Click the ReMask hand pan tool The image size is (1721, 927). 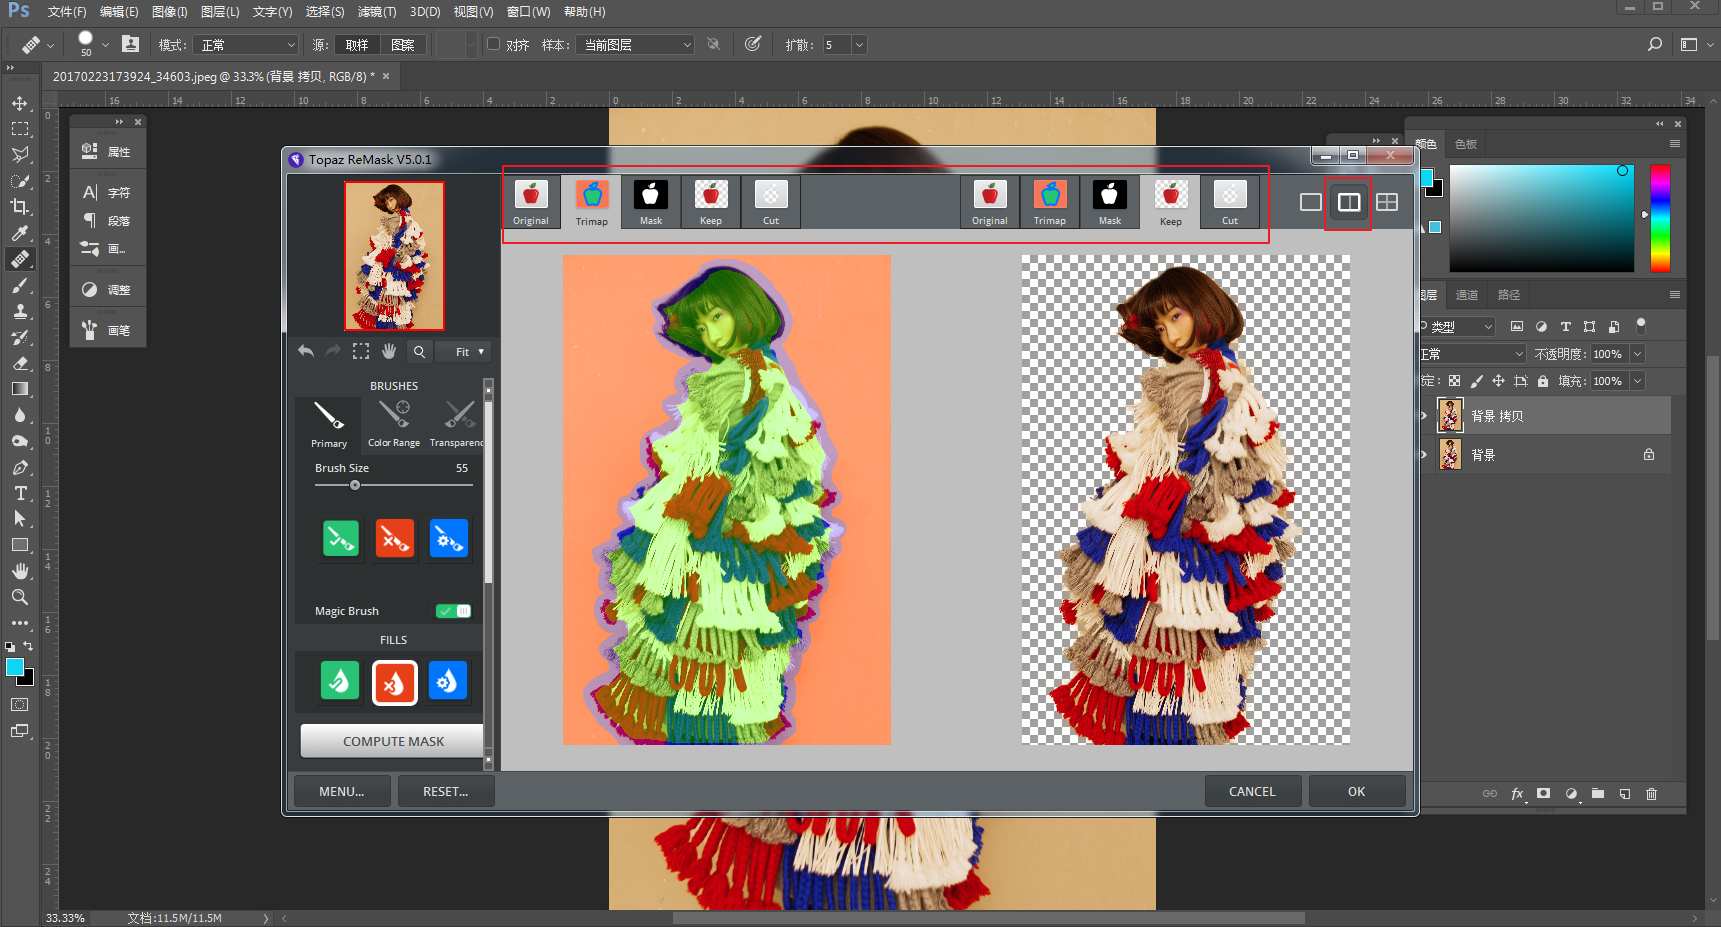click(389, 351)
